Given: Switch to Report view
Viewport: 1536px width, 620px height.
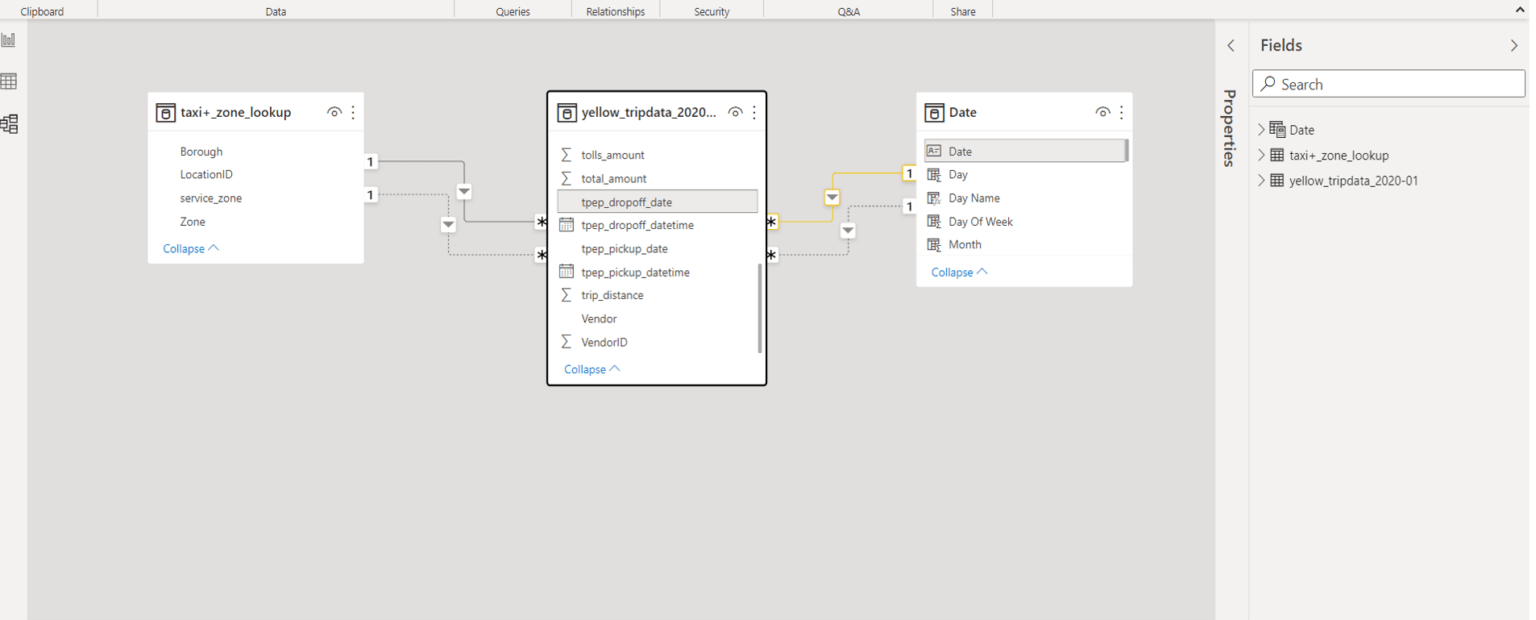Looking at the screenshot, I should [9, 39].
